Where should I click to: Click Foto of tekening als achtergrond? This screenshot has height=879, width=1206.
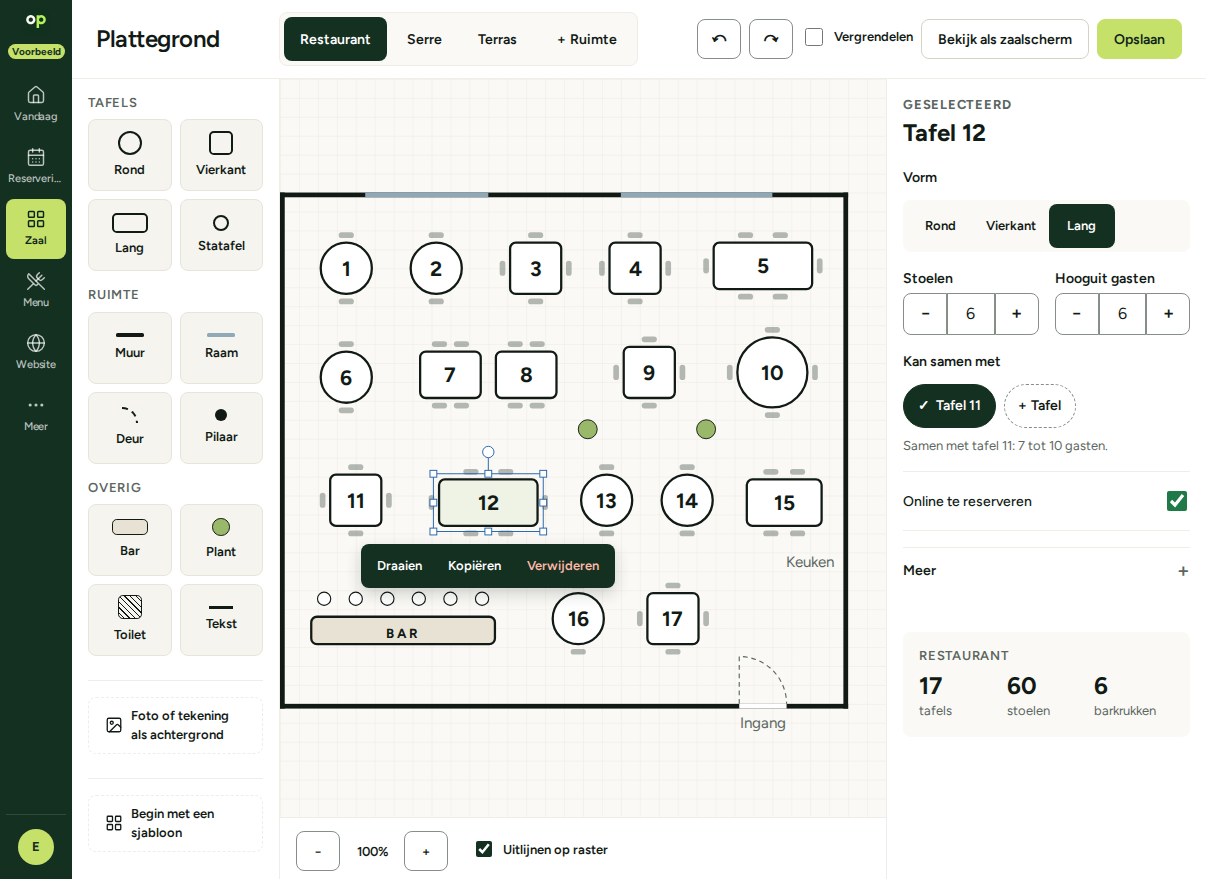pos(176,725)
